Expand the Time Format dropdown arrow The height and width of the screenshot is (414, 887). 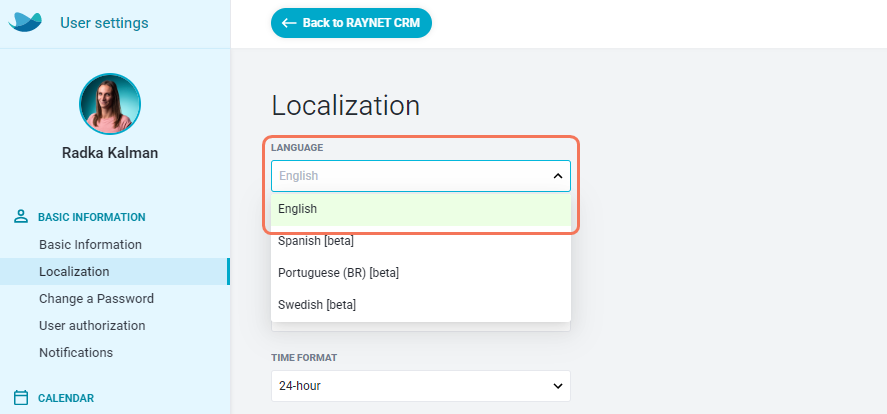(558, 386)
